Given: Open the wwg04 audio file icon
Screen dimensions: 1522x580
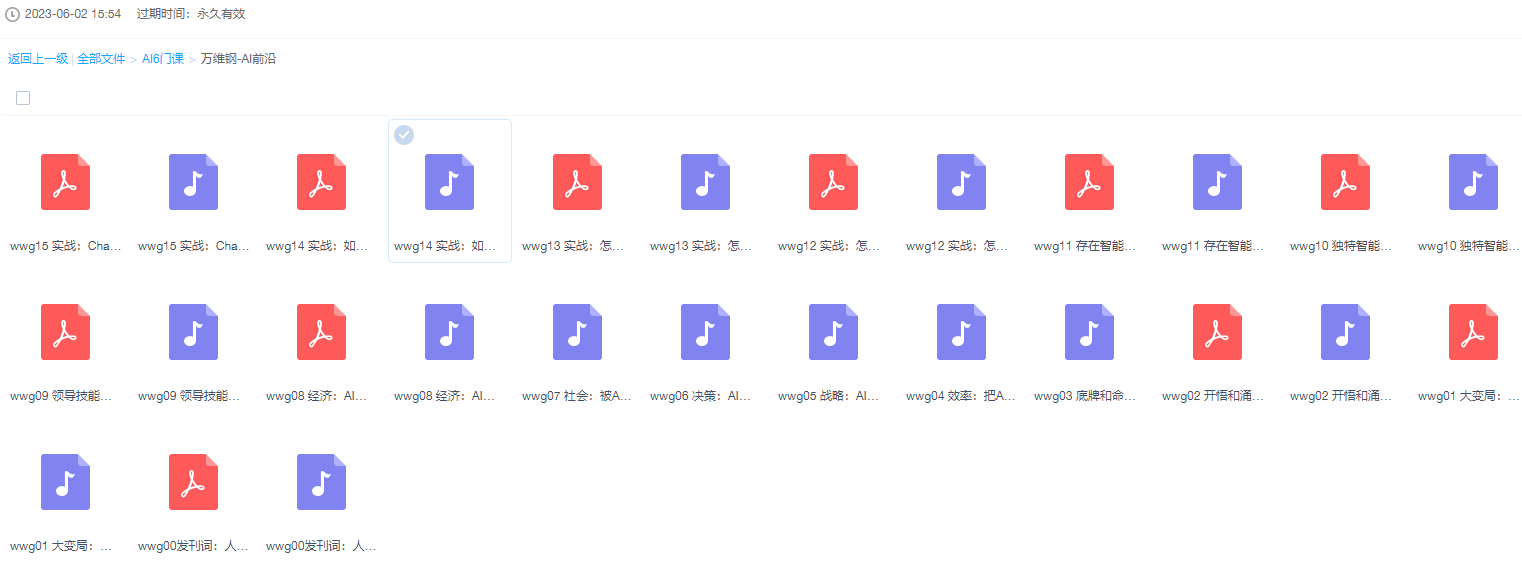Looking at the screenshot, I should [961, 332].
